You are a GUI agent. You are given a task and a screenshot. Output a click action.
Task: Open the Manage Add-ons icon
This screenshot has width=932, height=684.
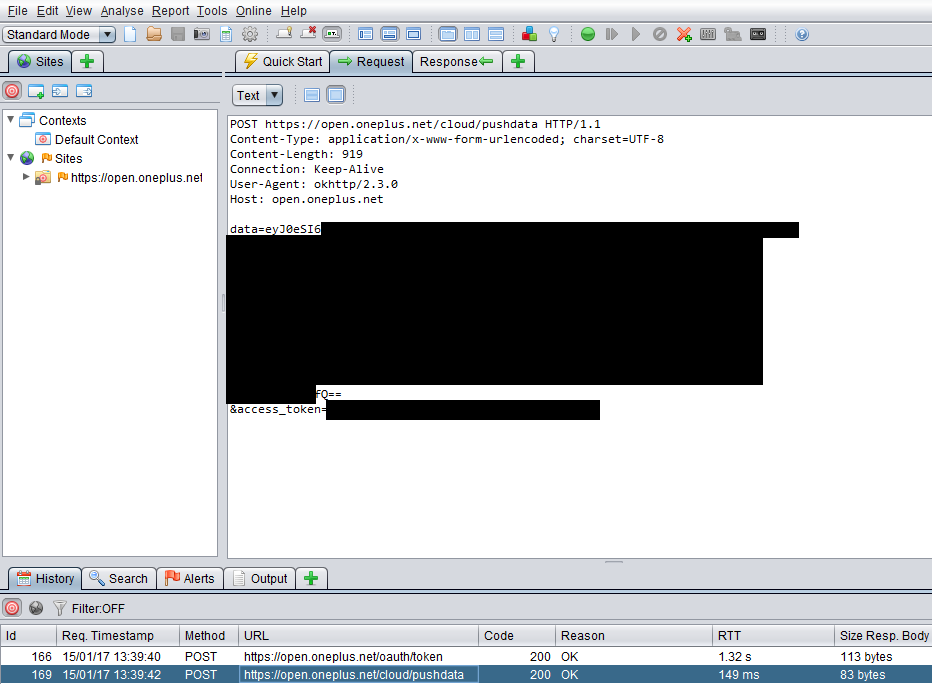[529, 33]
